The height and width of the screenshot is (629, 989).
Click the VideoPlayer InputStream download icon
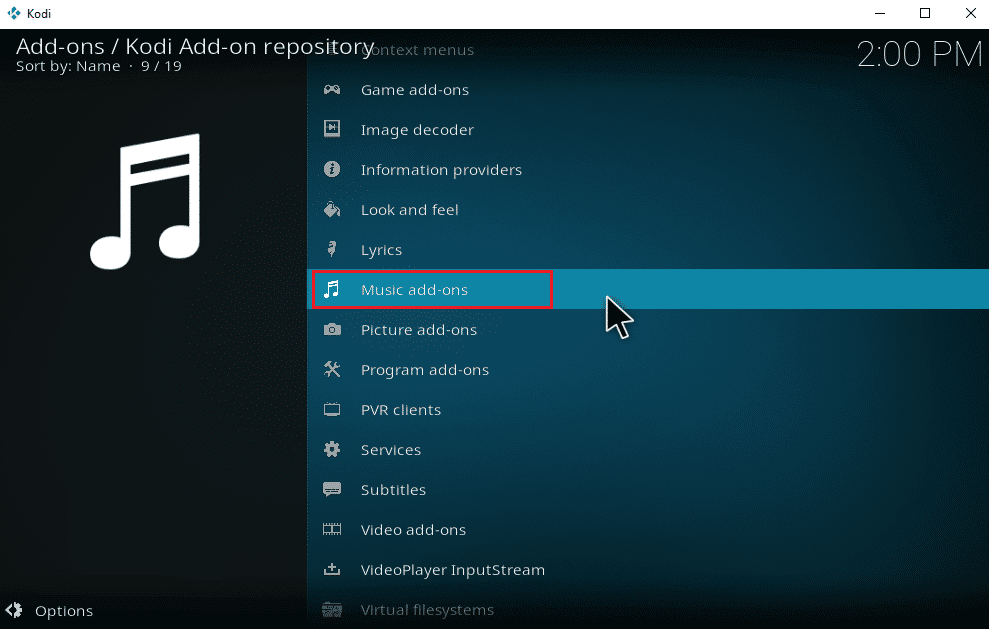[x=332, y=570]
